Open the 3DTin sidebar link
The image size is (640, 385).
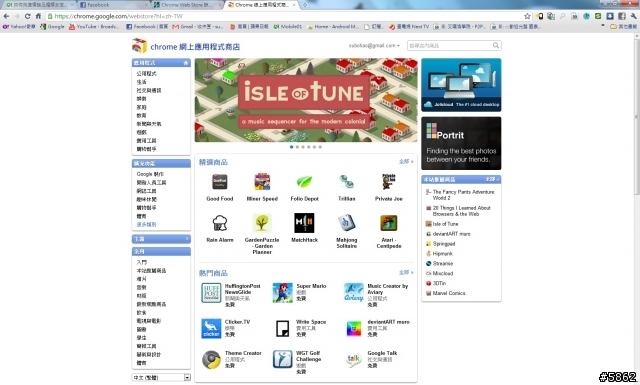(439, 283)
